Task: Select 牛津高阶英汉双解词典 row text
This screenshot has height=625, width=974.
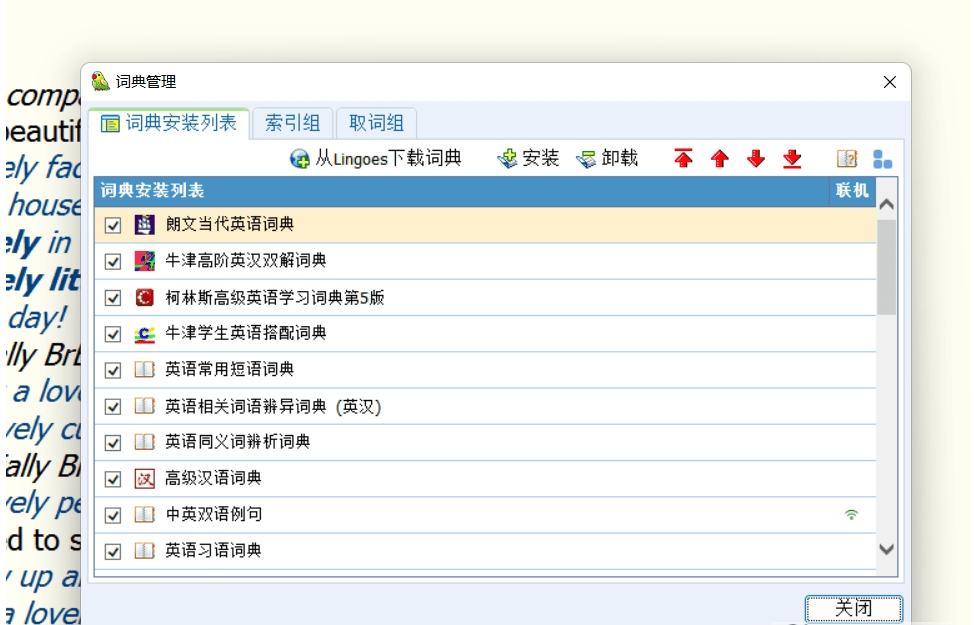Action: click(x=245, y=260)
